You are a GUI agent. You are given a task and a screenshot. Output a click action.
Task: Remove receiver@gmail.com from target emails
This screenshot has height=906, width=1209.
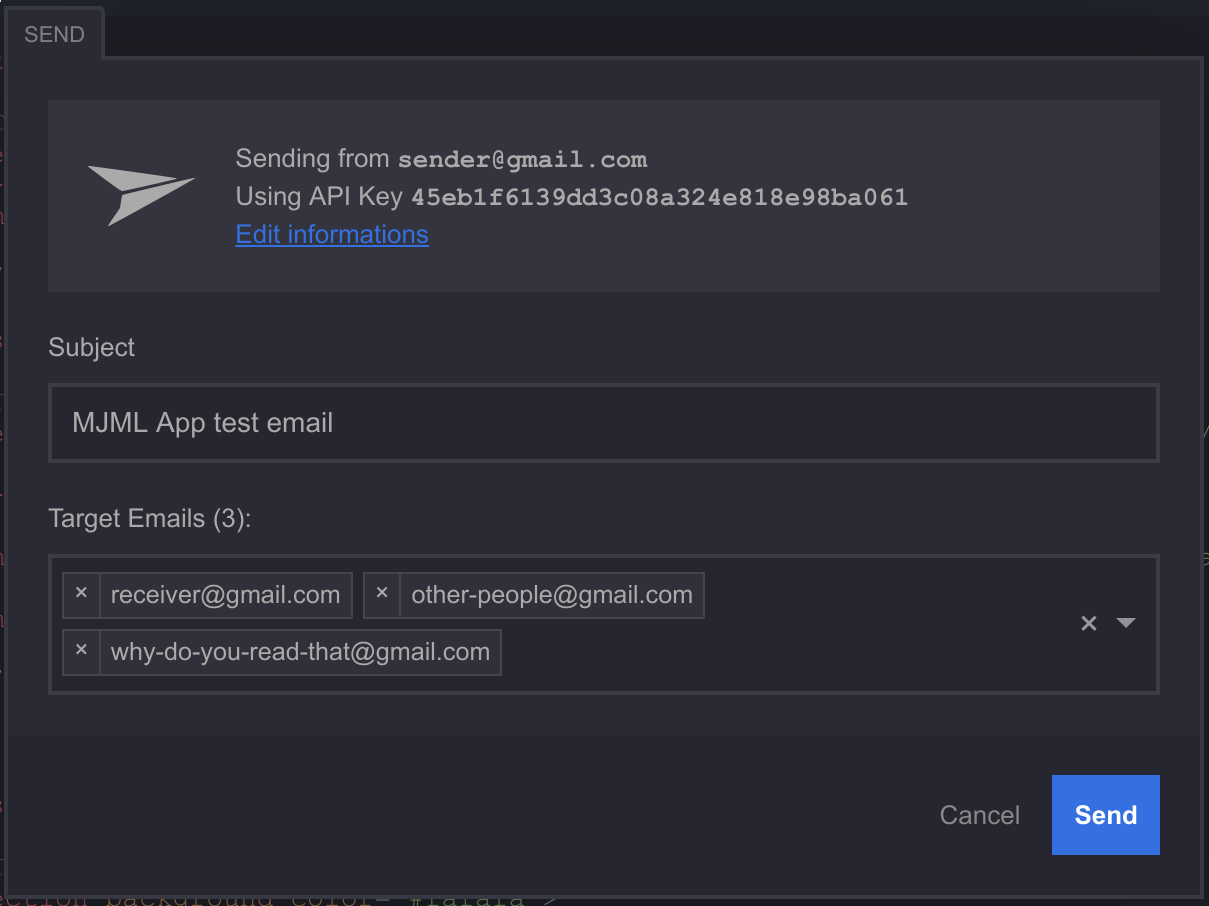[82, 595]
